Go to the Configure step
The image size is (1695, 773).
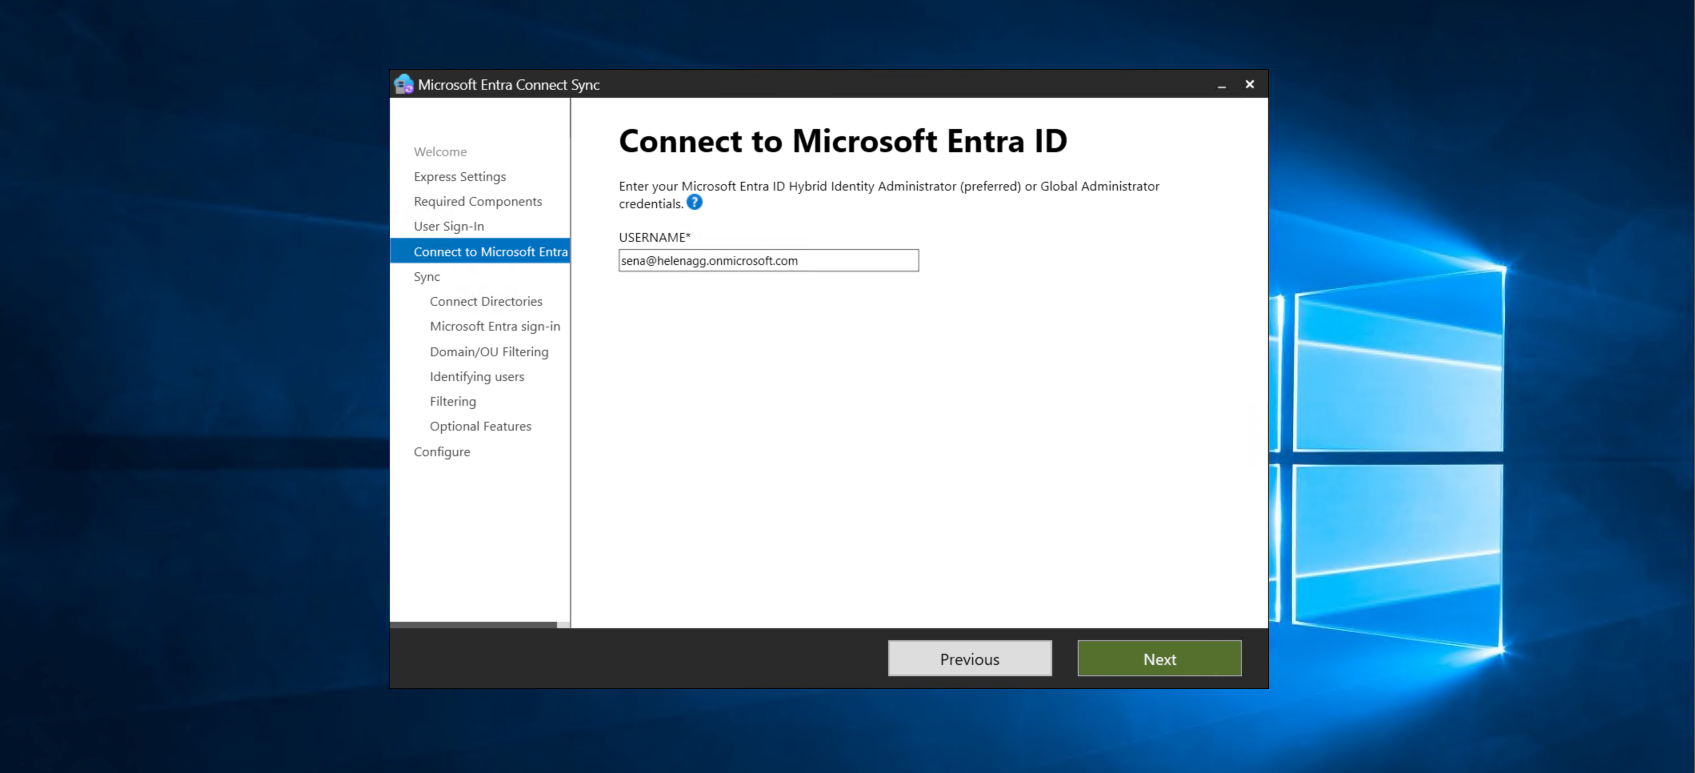click(442, 452)
